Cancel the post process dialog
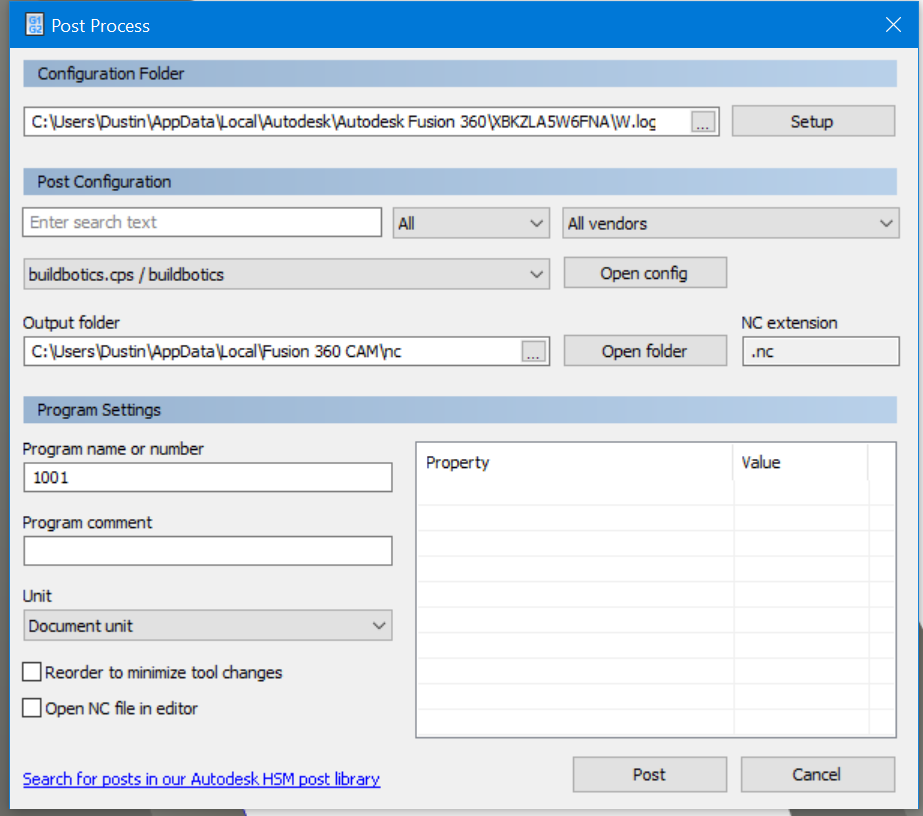 (x=817, y=774)
